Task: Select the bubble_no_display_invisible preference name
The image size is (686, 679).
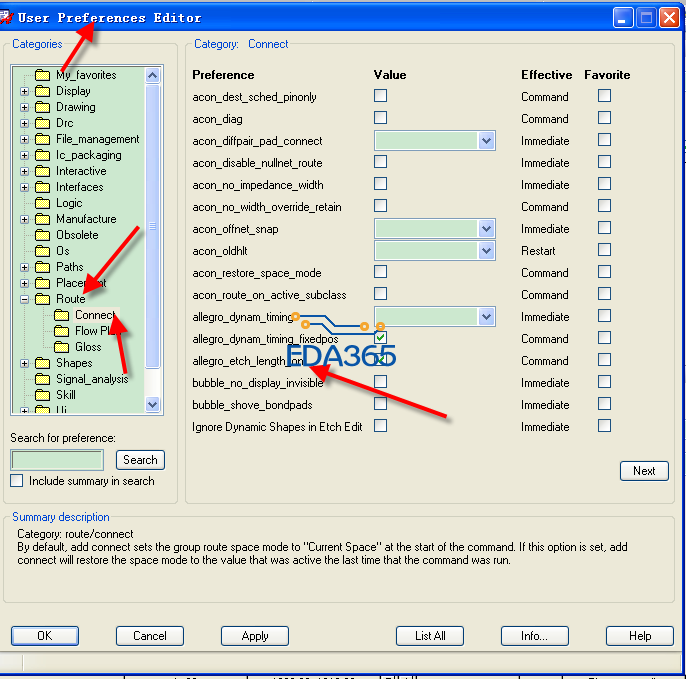Action: [258, 383]
